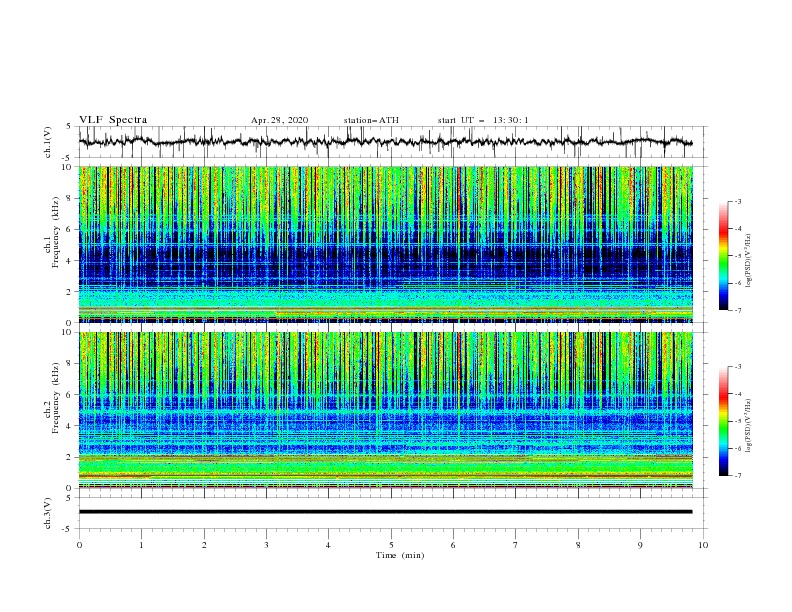The width and height of the screenshot is (792, 612).
Task: Click time axis tick label "8"
Action: coord(578,545)
